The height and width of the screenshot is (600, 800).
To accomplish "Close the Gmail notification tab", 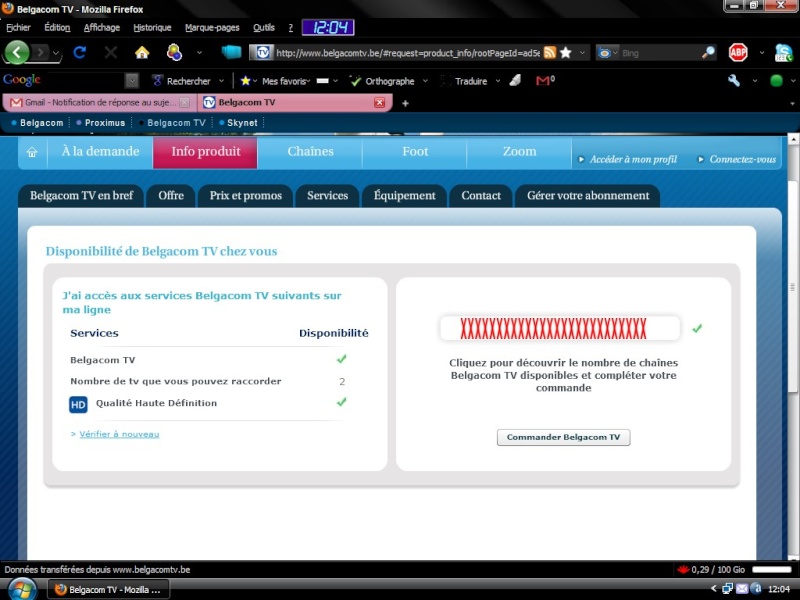I will click(185, 103).
